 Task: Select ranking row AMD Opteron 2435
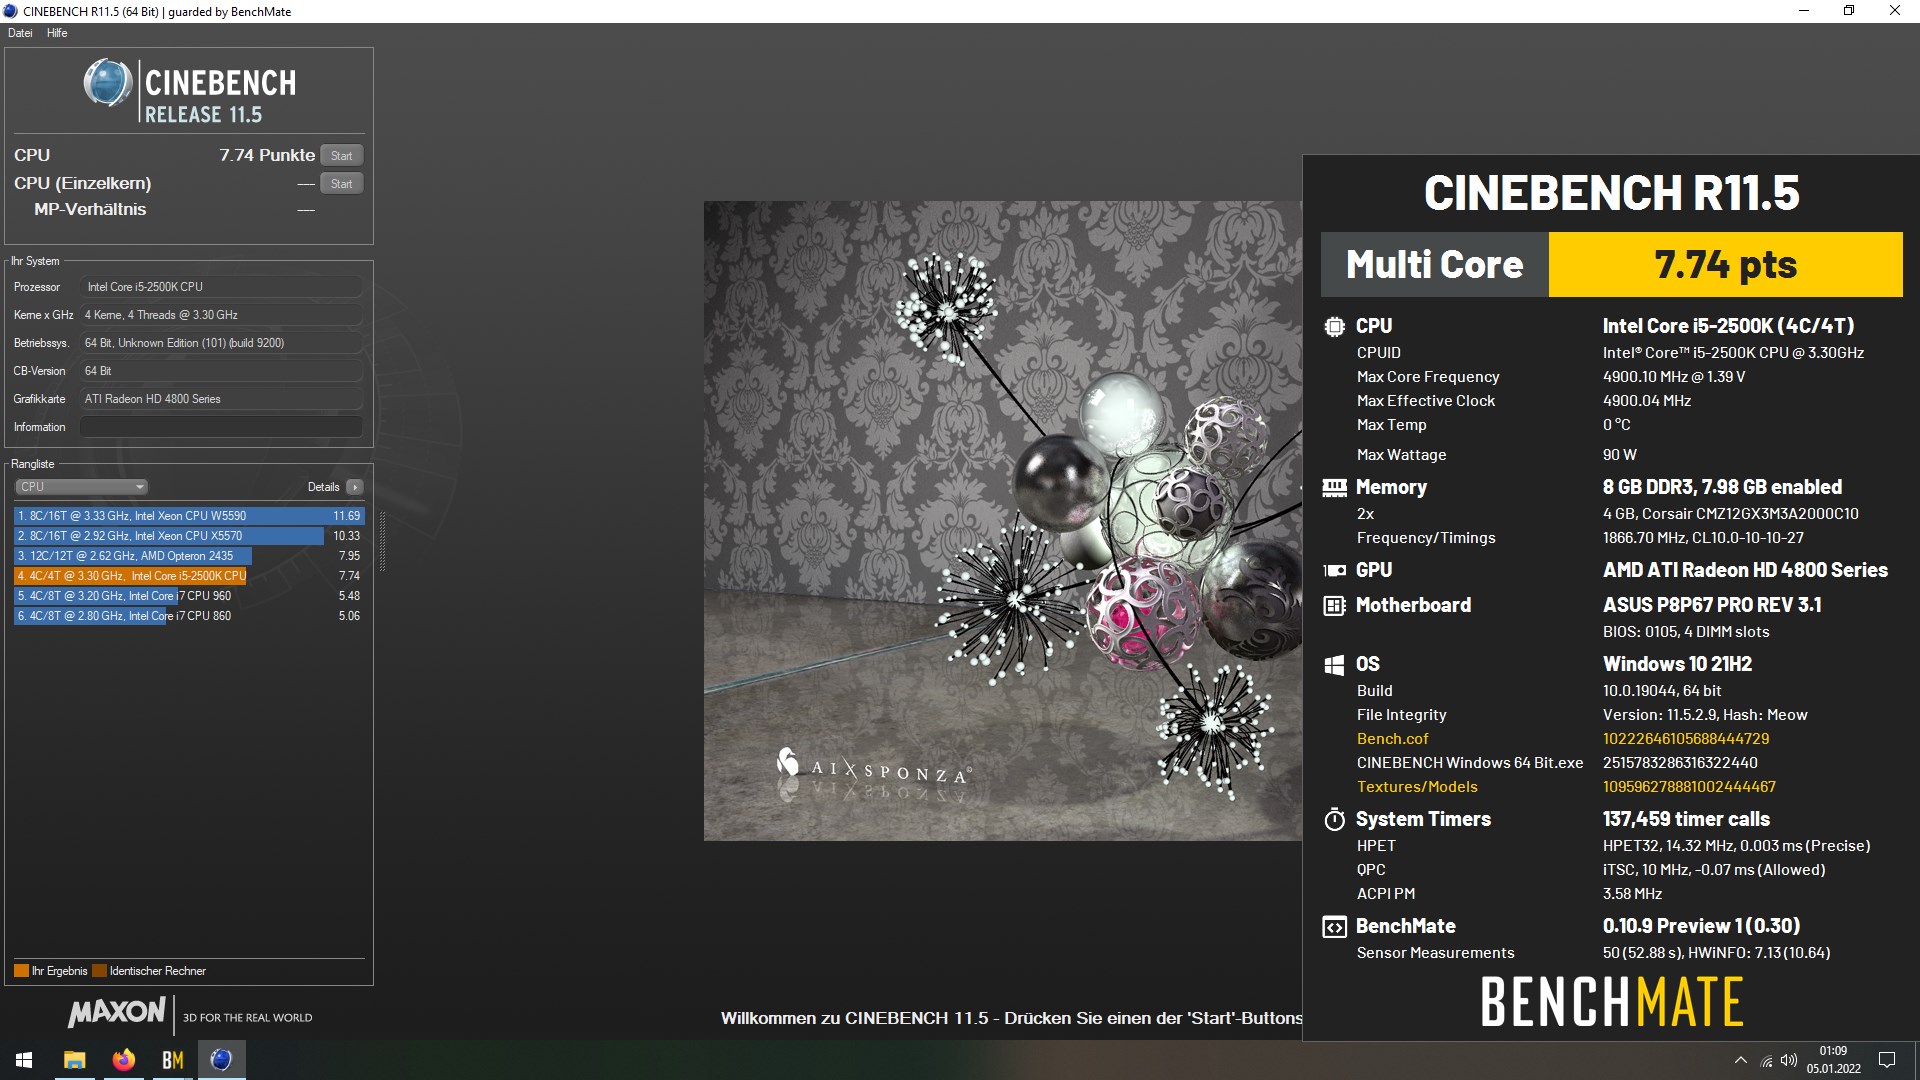pyautogui.click(x=189, y=556)
